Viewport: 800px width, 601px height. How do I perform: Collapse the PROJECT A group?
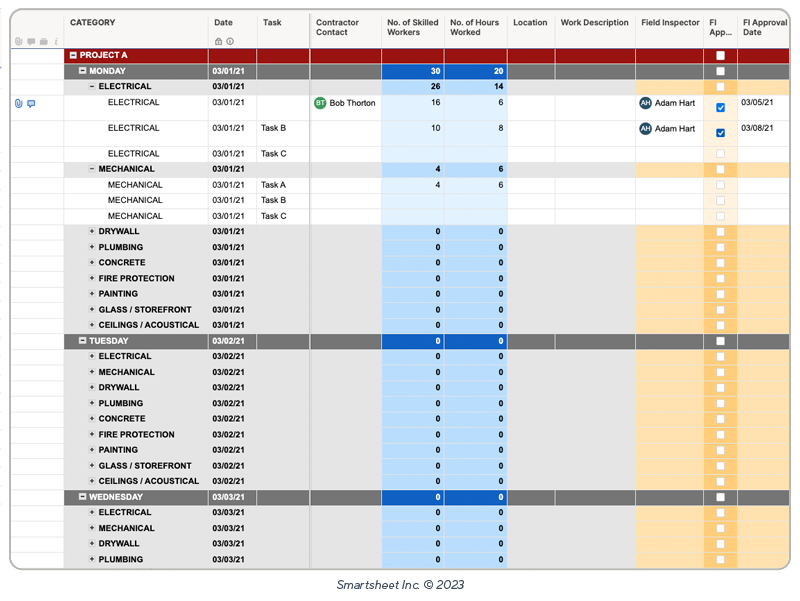pyautogui.click(x=73, y=56)
